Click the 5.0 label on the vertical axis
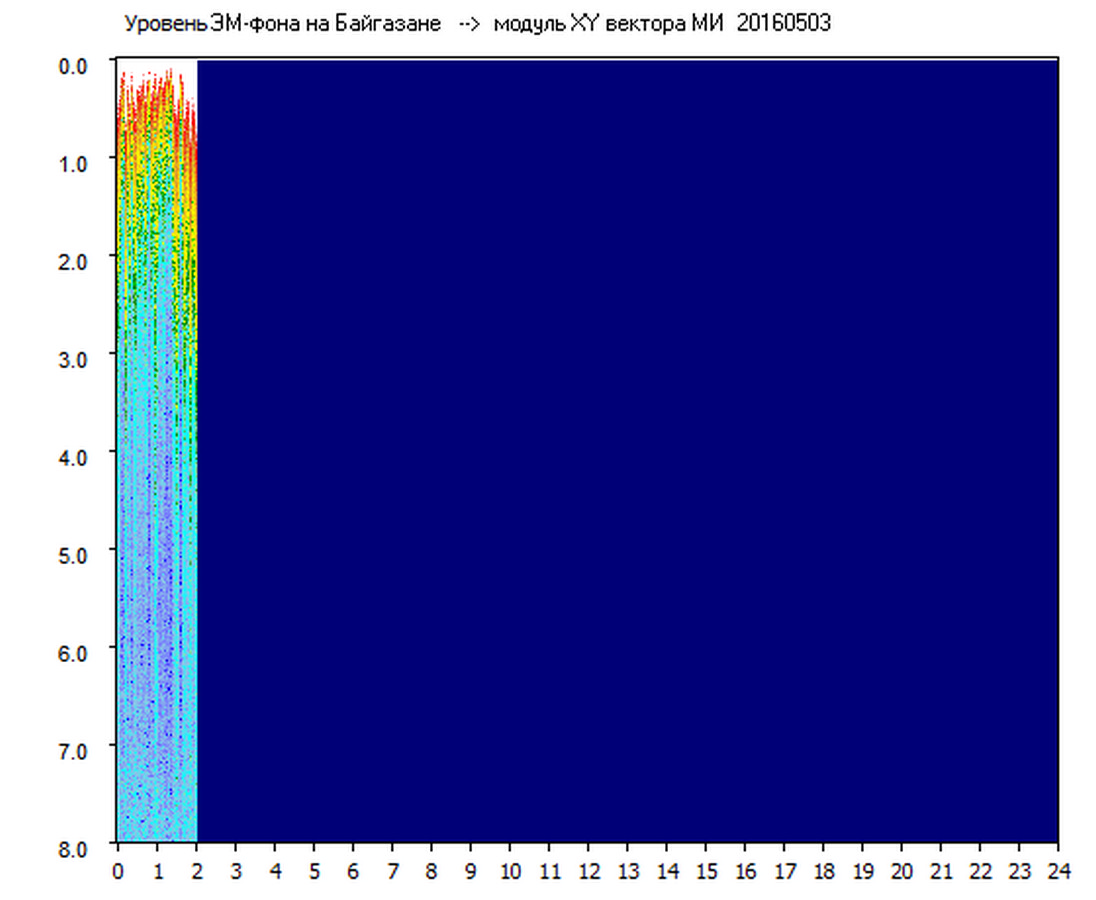This screenshot has height=900, width=1096. coord(75,554)
